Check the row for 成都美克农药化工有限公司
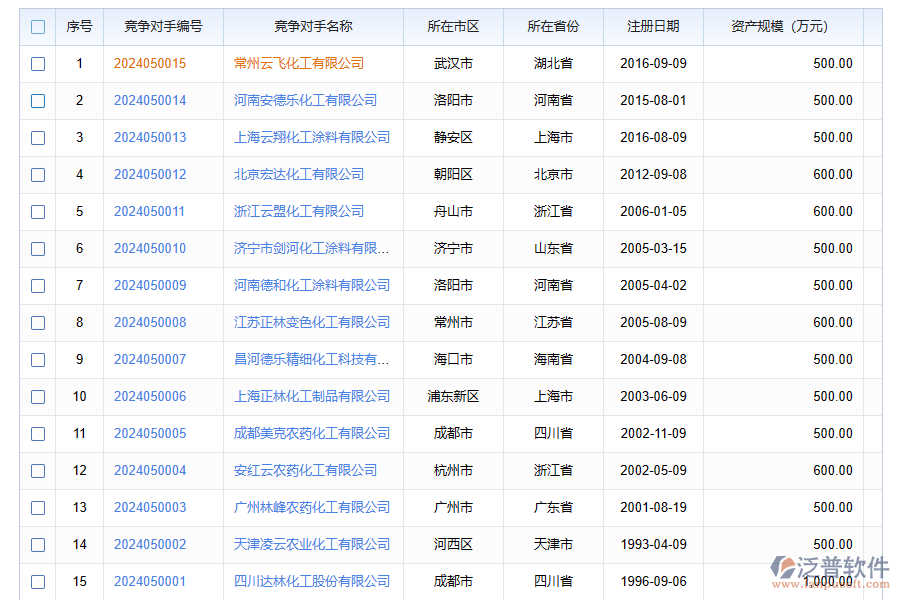Screen dimensions: 900x600 37,433
